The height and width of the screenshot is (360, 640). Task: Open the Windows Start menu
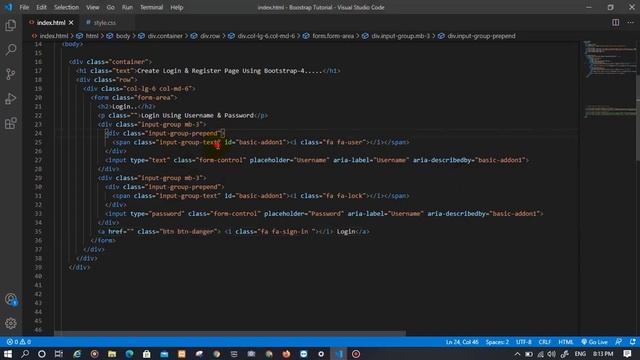(x=8, y=354)
